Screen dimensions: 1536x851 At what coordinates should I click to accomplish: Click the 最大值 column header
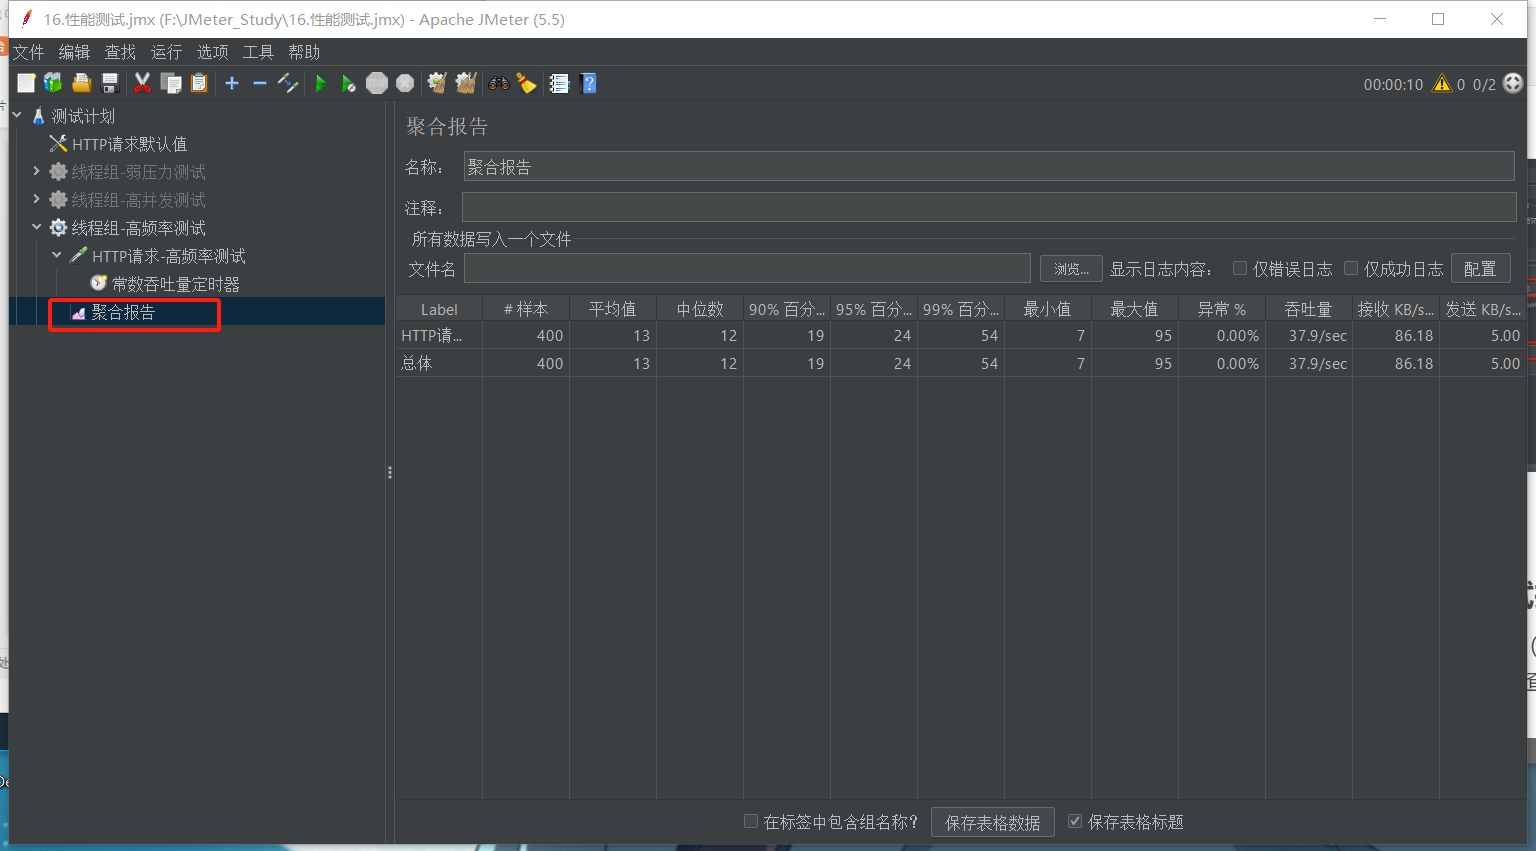[1134, 309]
